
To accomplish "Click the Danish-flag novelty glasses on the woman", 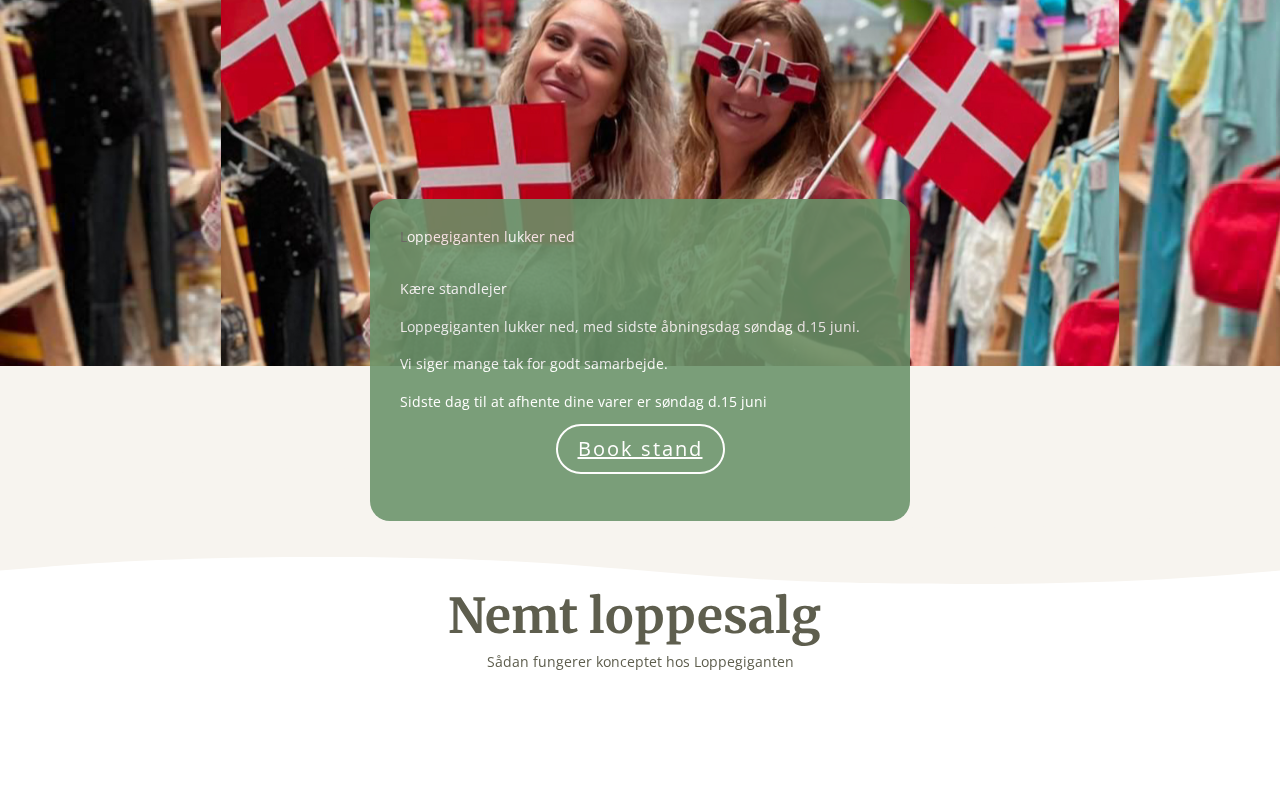I will (x=760, y=60).
